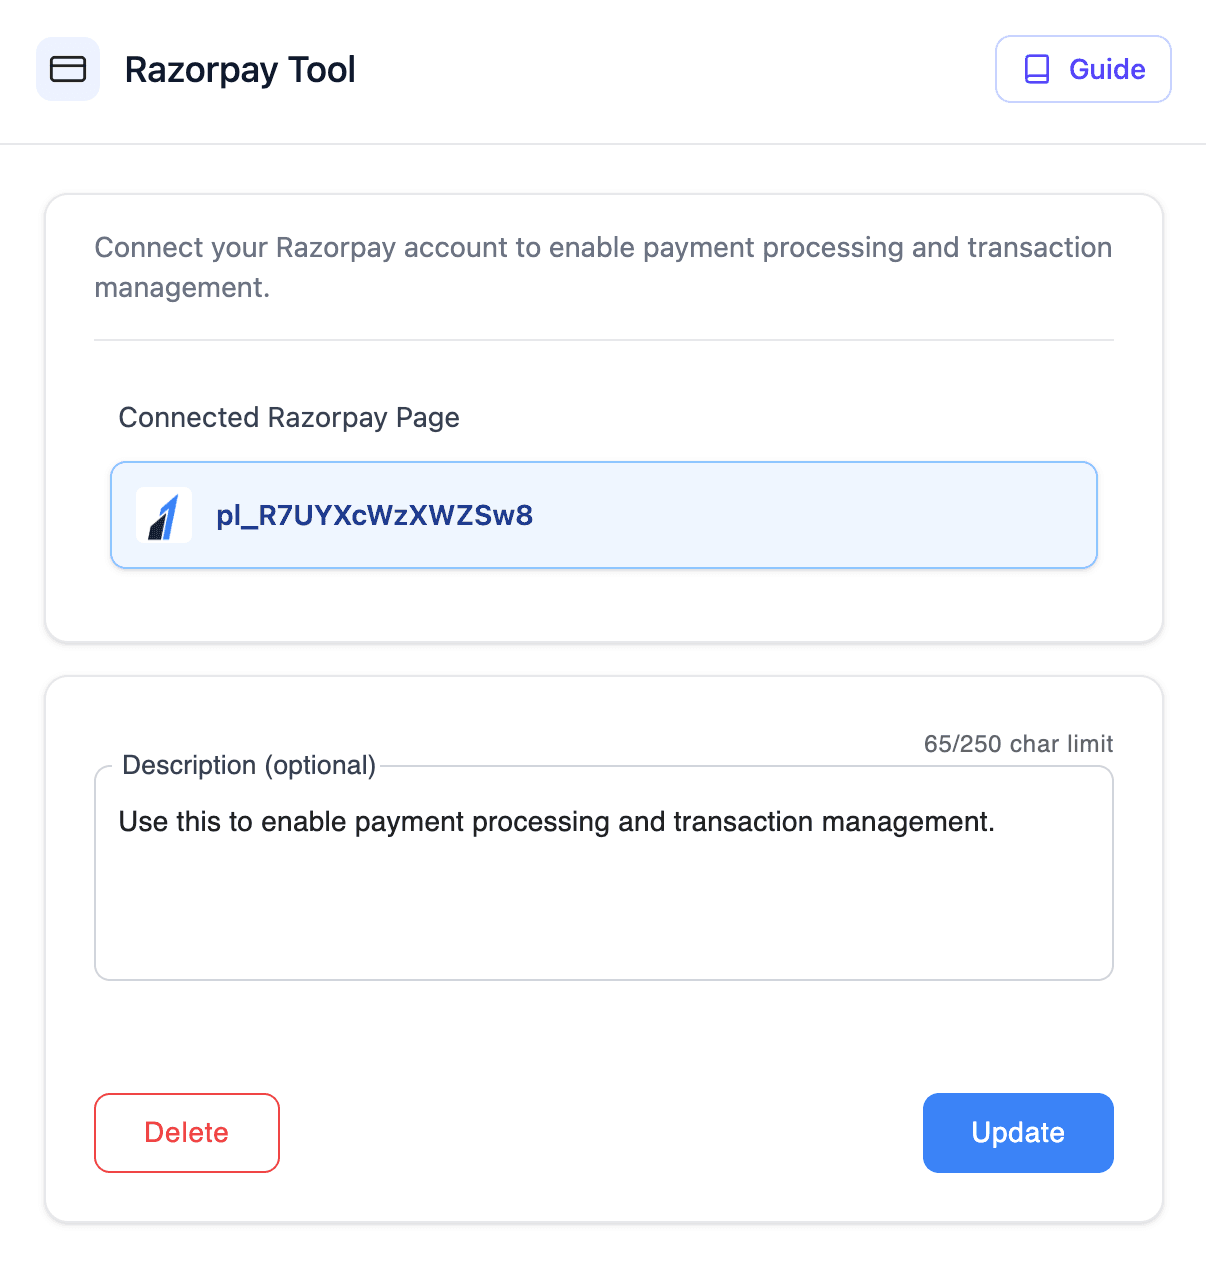This screenshot has height=1266, width=1206.
Task: Click the blue Update button
Action: click(x=1017, y=1132)
